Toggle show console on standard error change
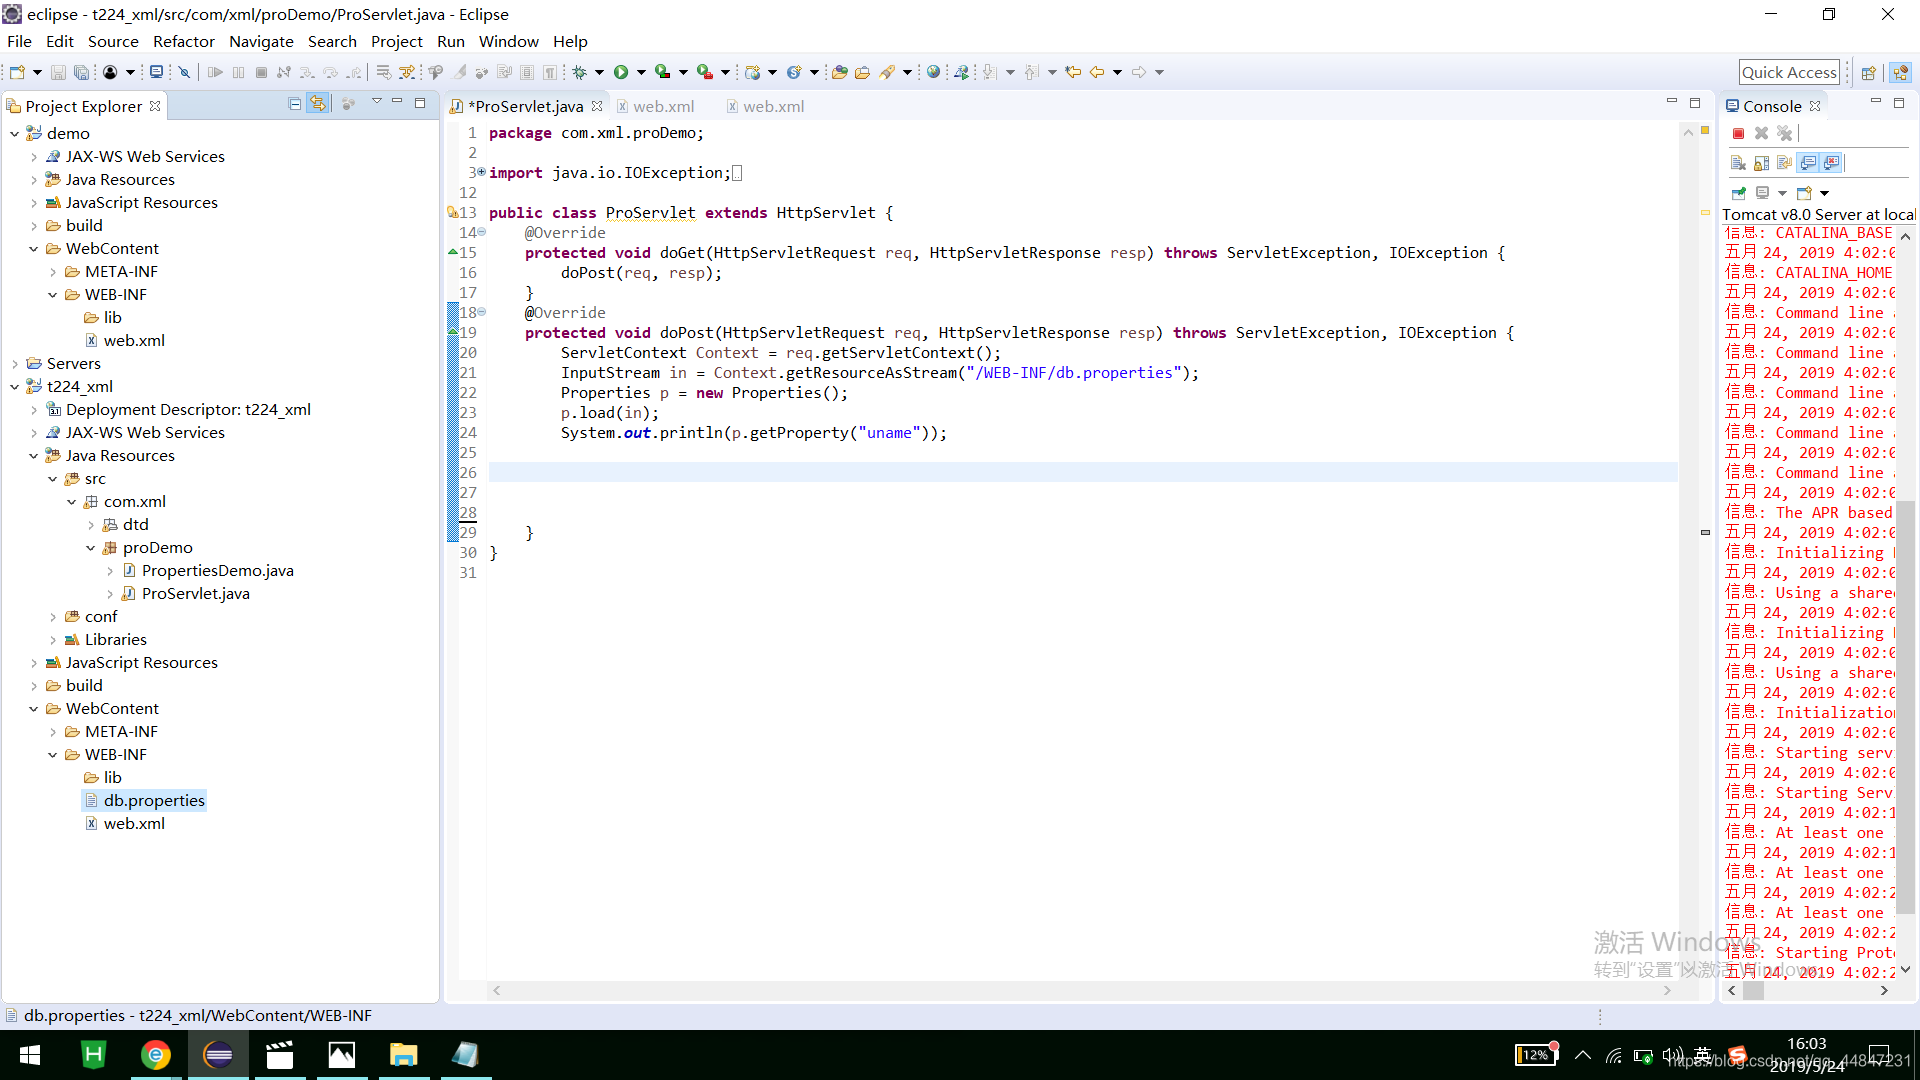Viewport: 1920px width, 1080px height. click(x=1831, y=163)
